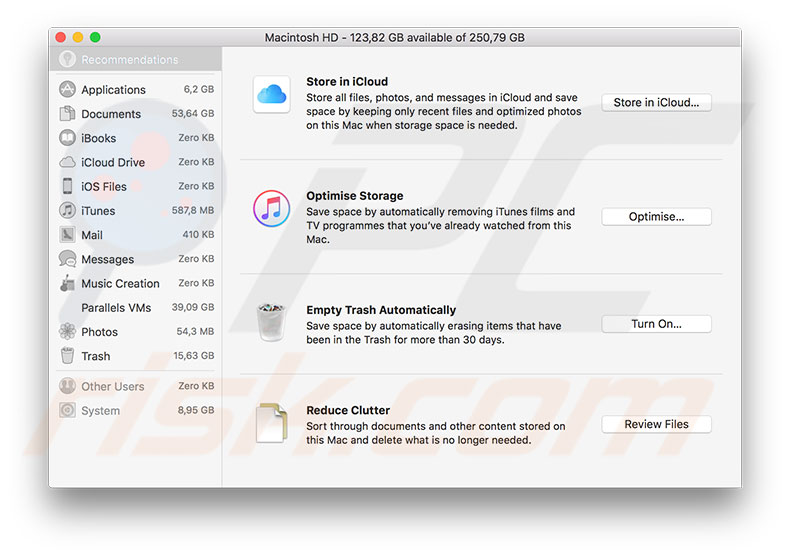The height and width of the screenshot is (557, 790).
Task: Click the Trash bin sidebar icon
Action: click(x=67, y=356)
